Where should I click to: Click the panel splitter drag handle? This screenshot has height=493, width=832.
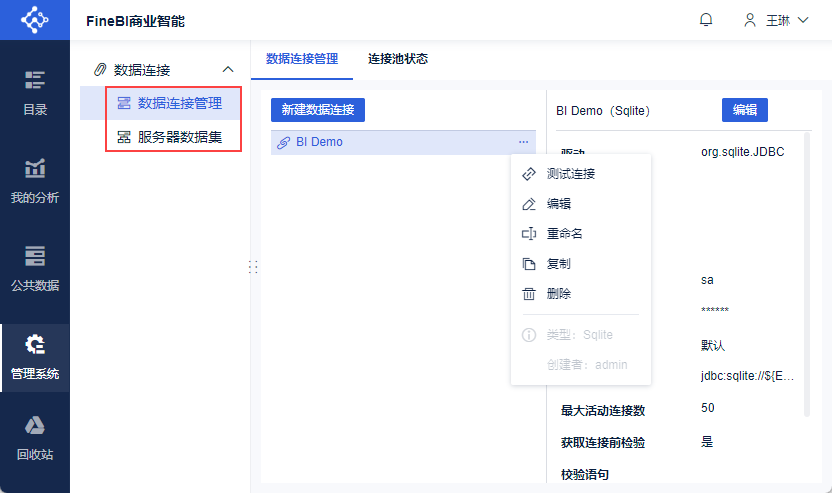pos(253,267)
